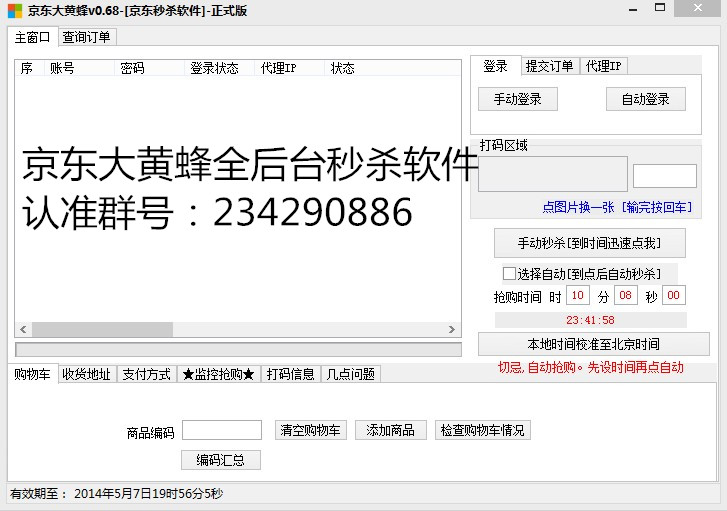Click the horizontal scrollbar thumb of account list

point(102,329)
